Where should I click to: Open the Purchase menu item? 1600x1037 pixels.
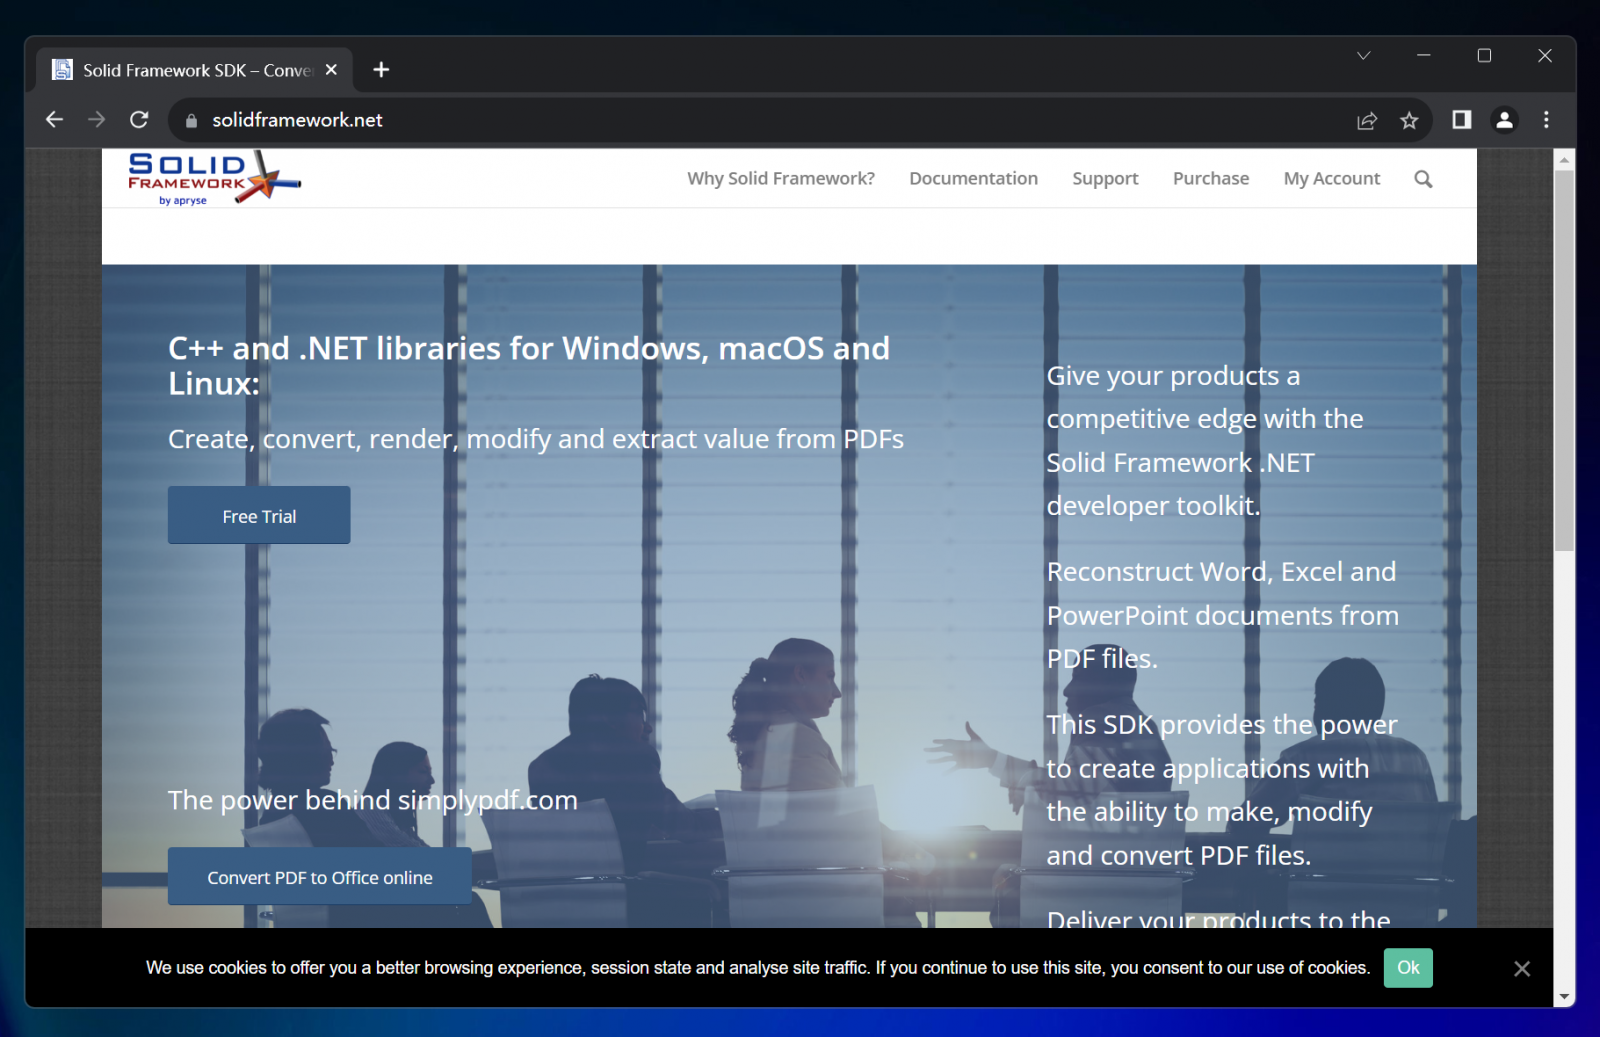point(1211,179)
